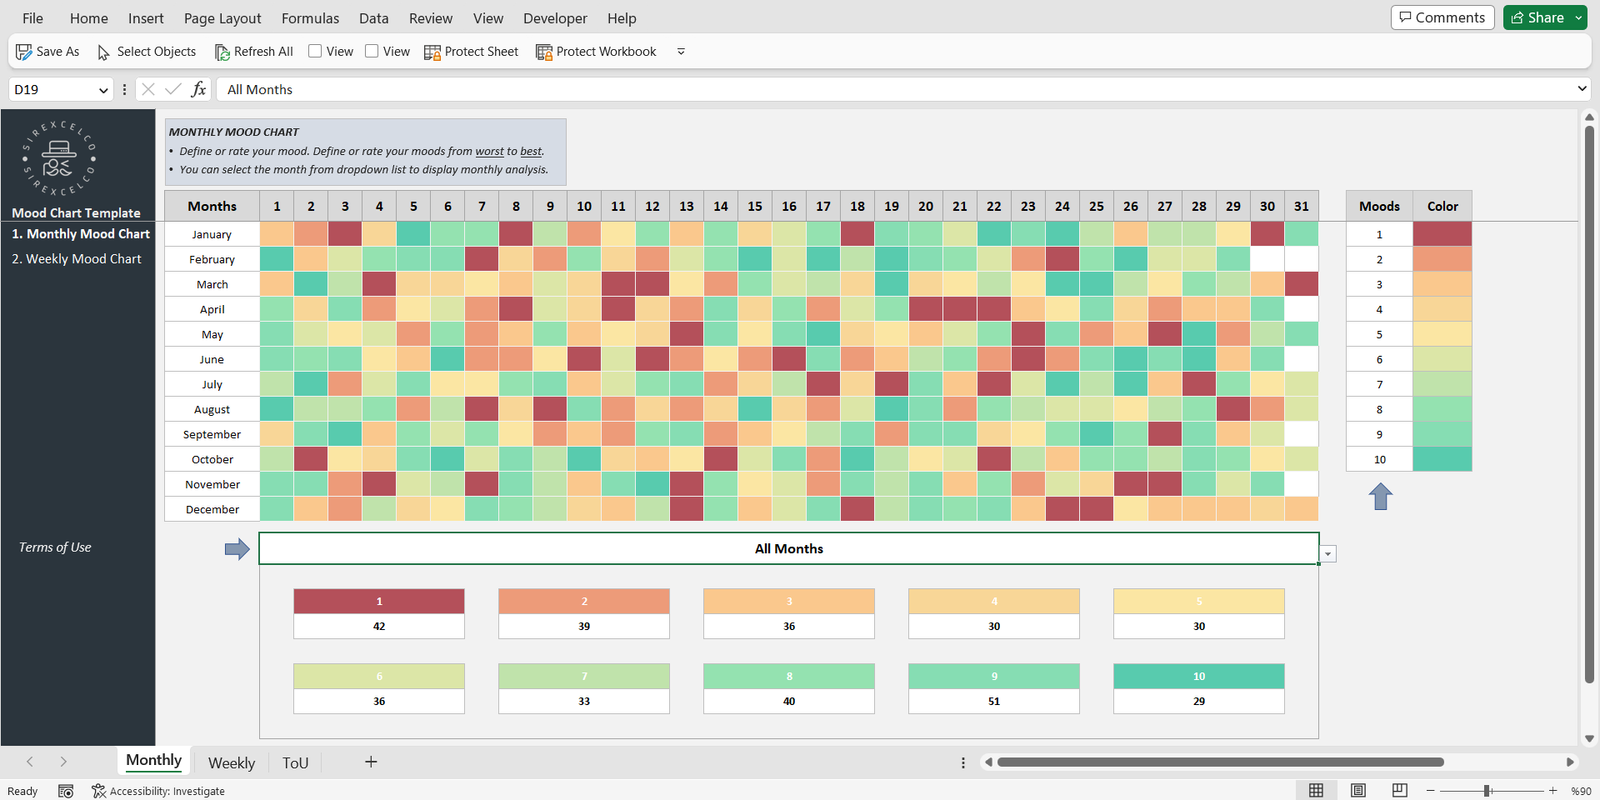Expand the Name Box dropdown for D19
1600x800 pixels.
[103, 90]
